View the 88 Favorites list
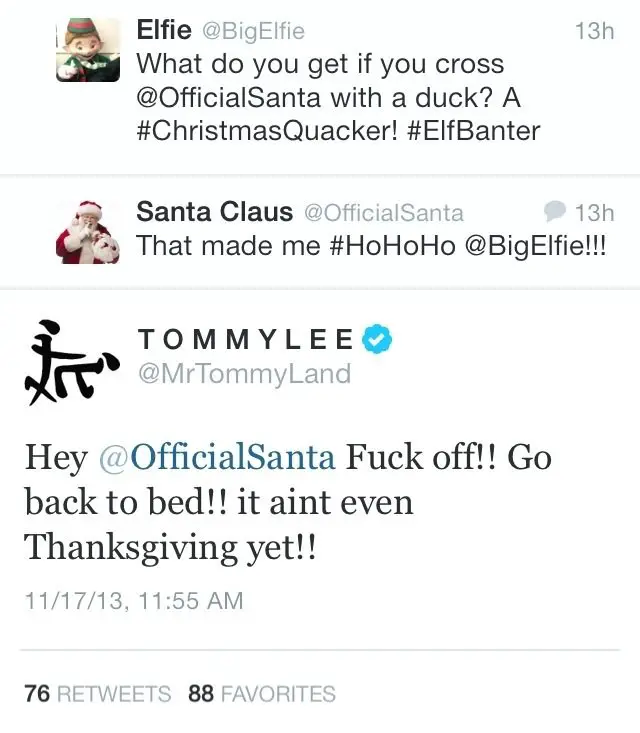The image size is (640, 733). coord(262,693)
